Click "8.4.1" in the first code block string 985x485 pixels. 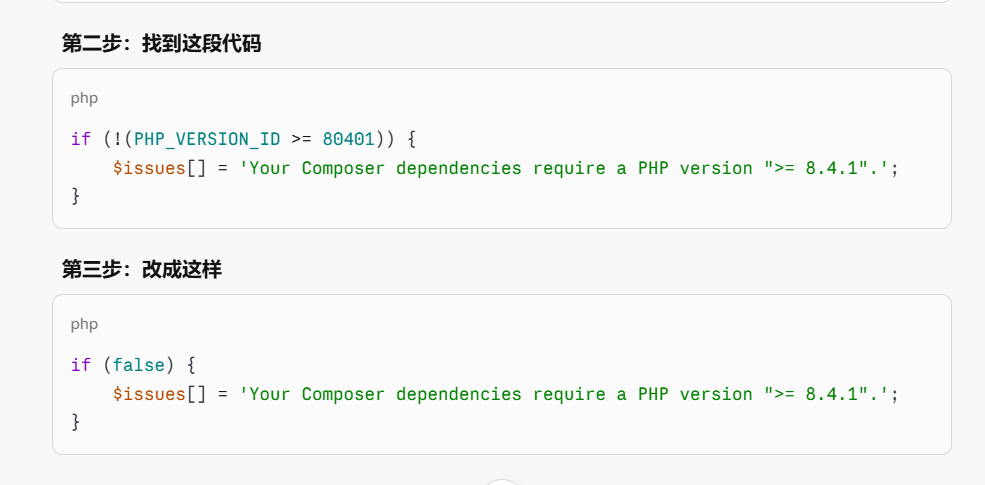pos(831,168)
